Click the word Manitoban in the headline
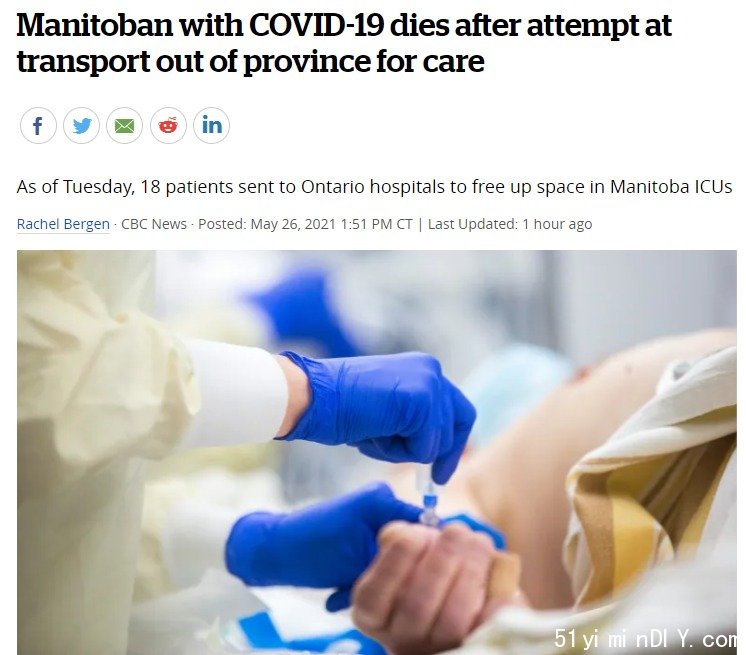This screenshot has height=655, width=746. coord(95,25)
